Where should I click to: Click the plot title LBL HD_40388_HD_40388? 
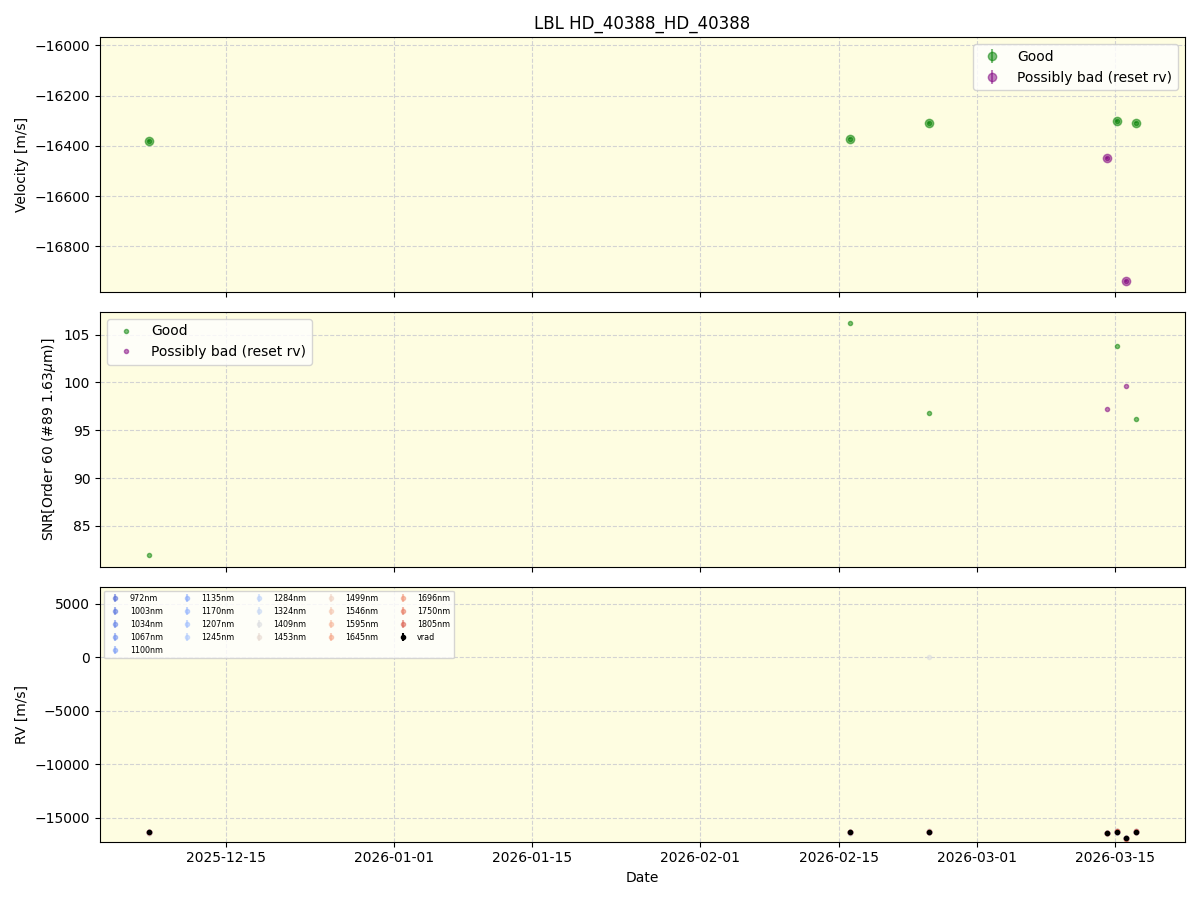(x=641, y=22)
